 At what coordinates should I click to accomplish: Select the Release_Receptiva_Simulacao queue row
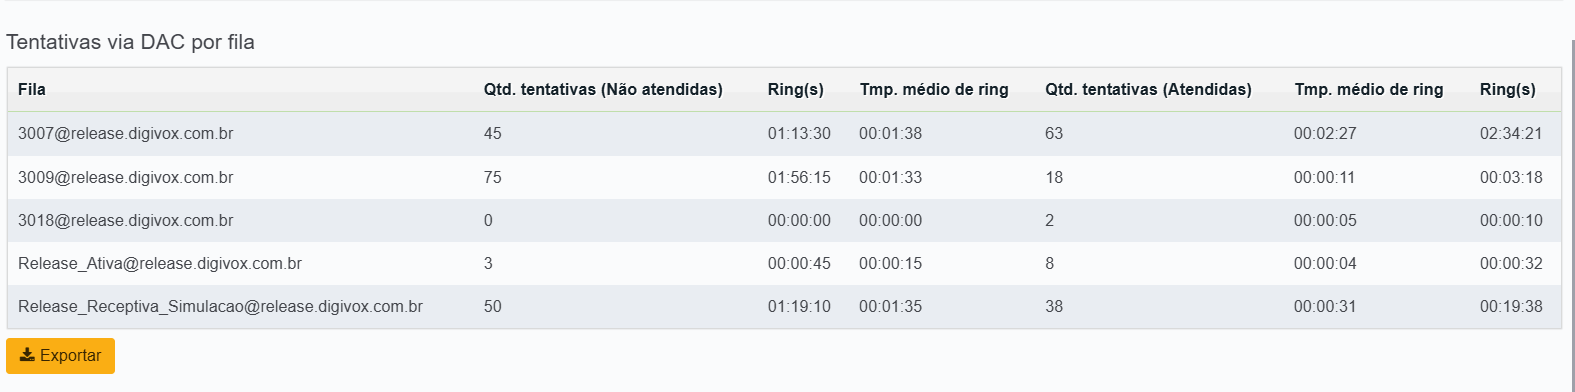[x=784, y=306]
